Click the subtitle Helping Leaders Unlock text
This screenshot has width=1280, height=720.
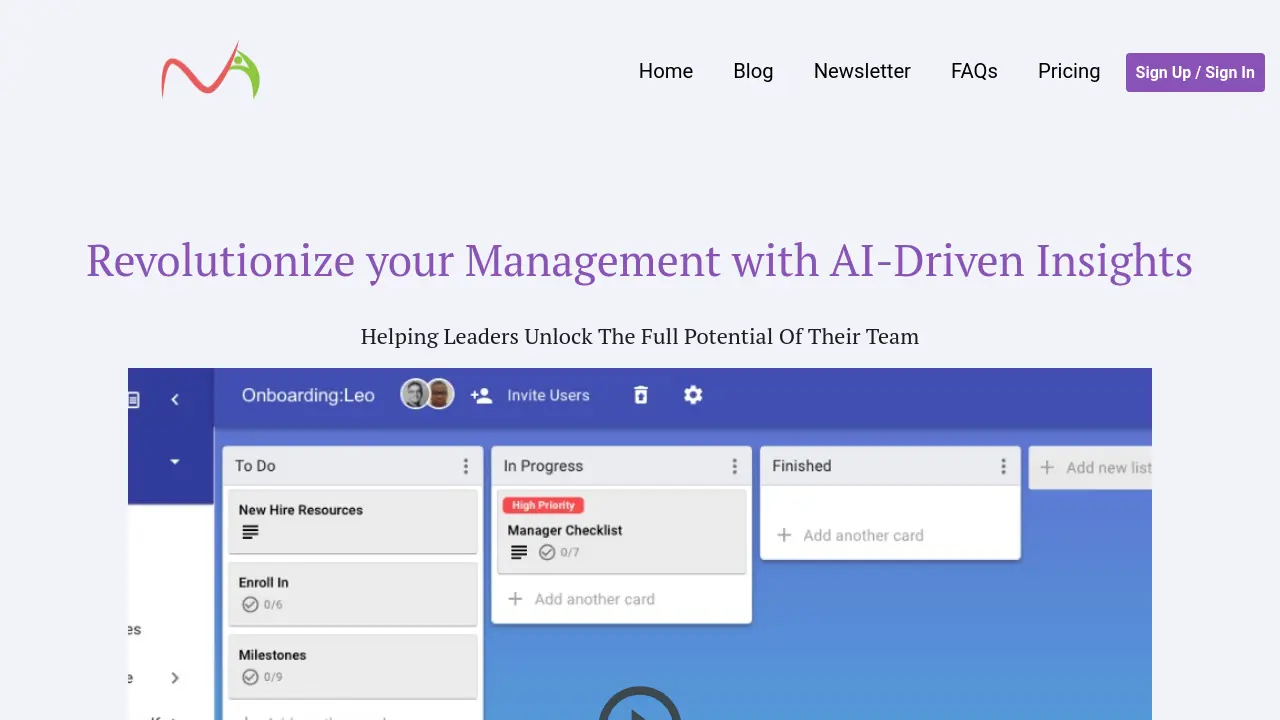639,336
